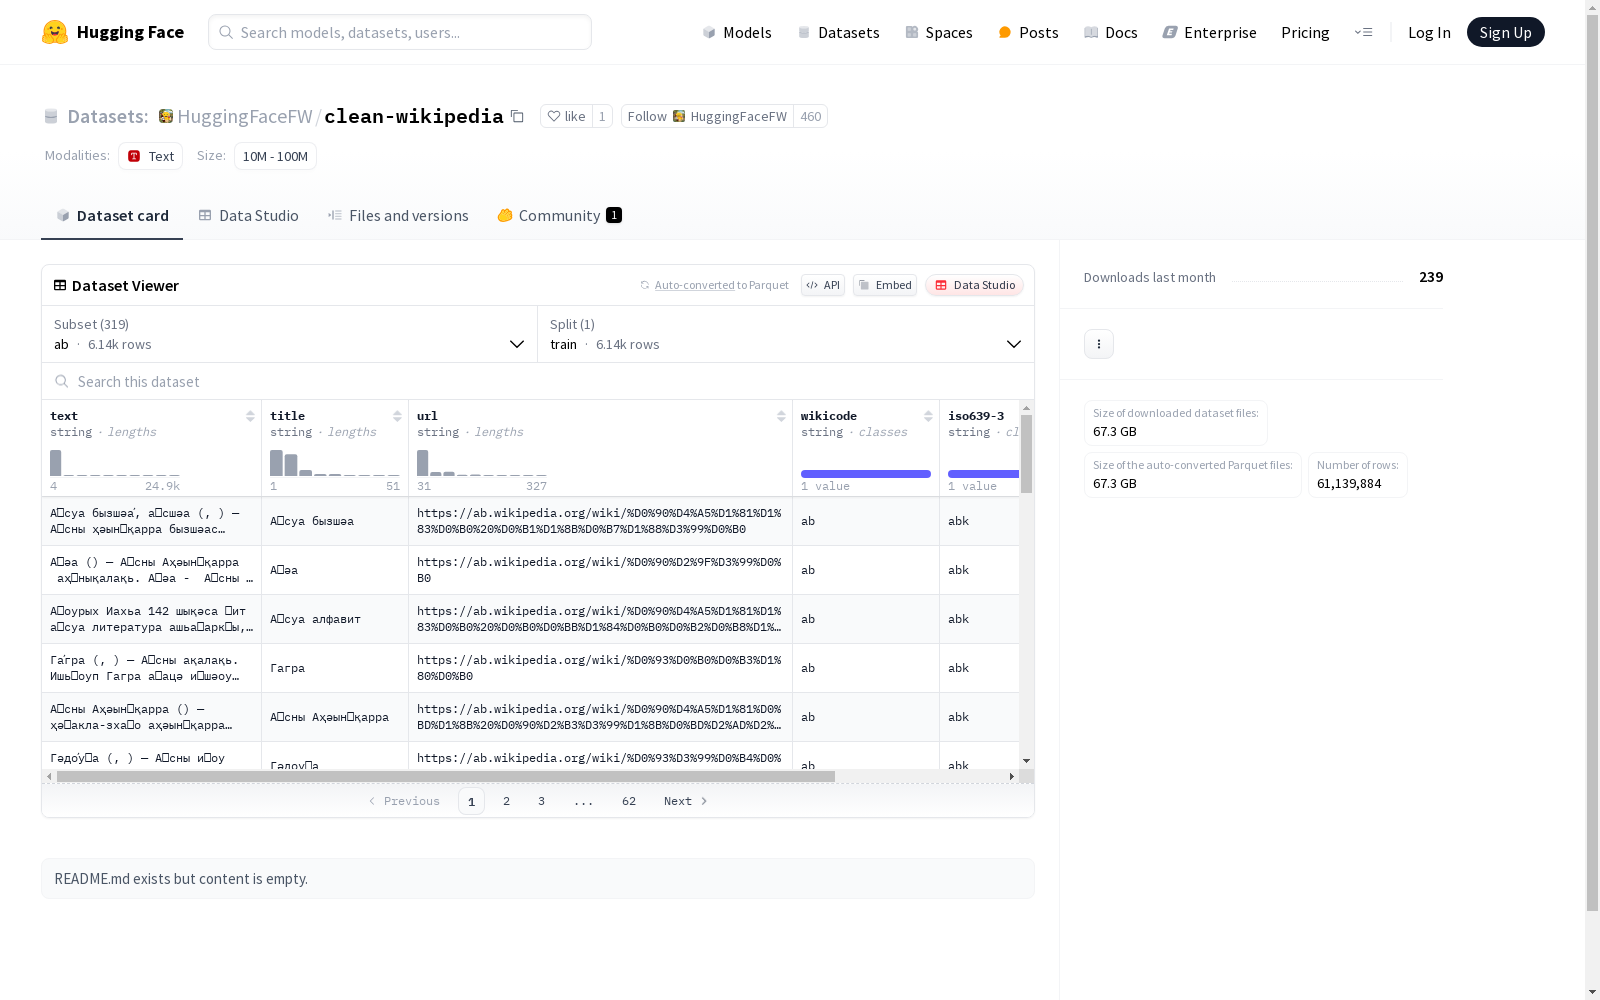The image size is (1600, 1000).
Task: Open Data Studio from the viewer header
Action: tap(974, 285)
